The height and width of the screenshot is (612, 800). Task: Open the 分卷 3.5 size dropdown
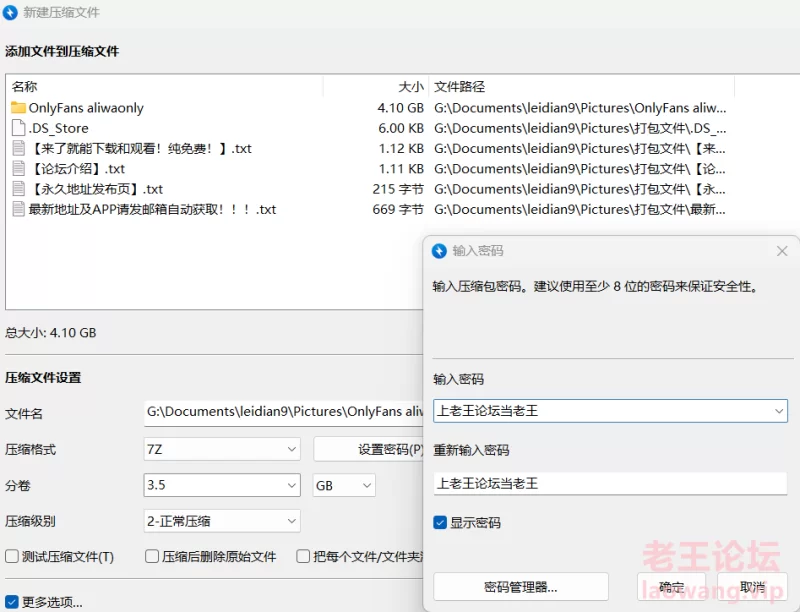pyautogui.click(x=222, y=485)
